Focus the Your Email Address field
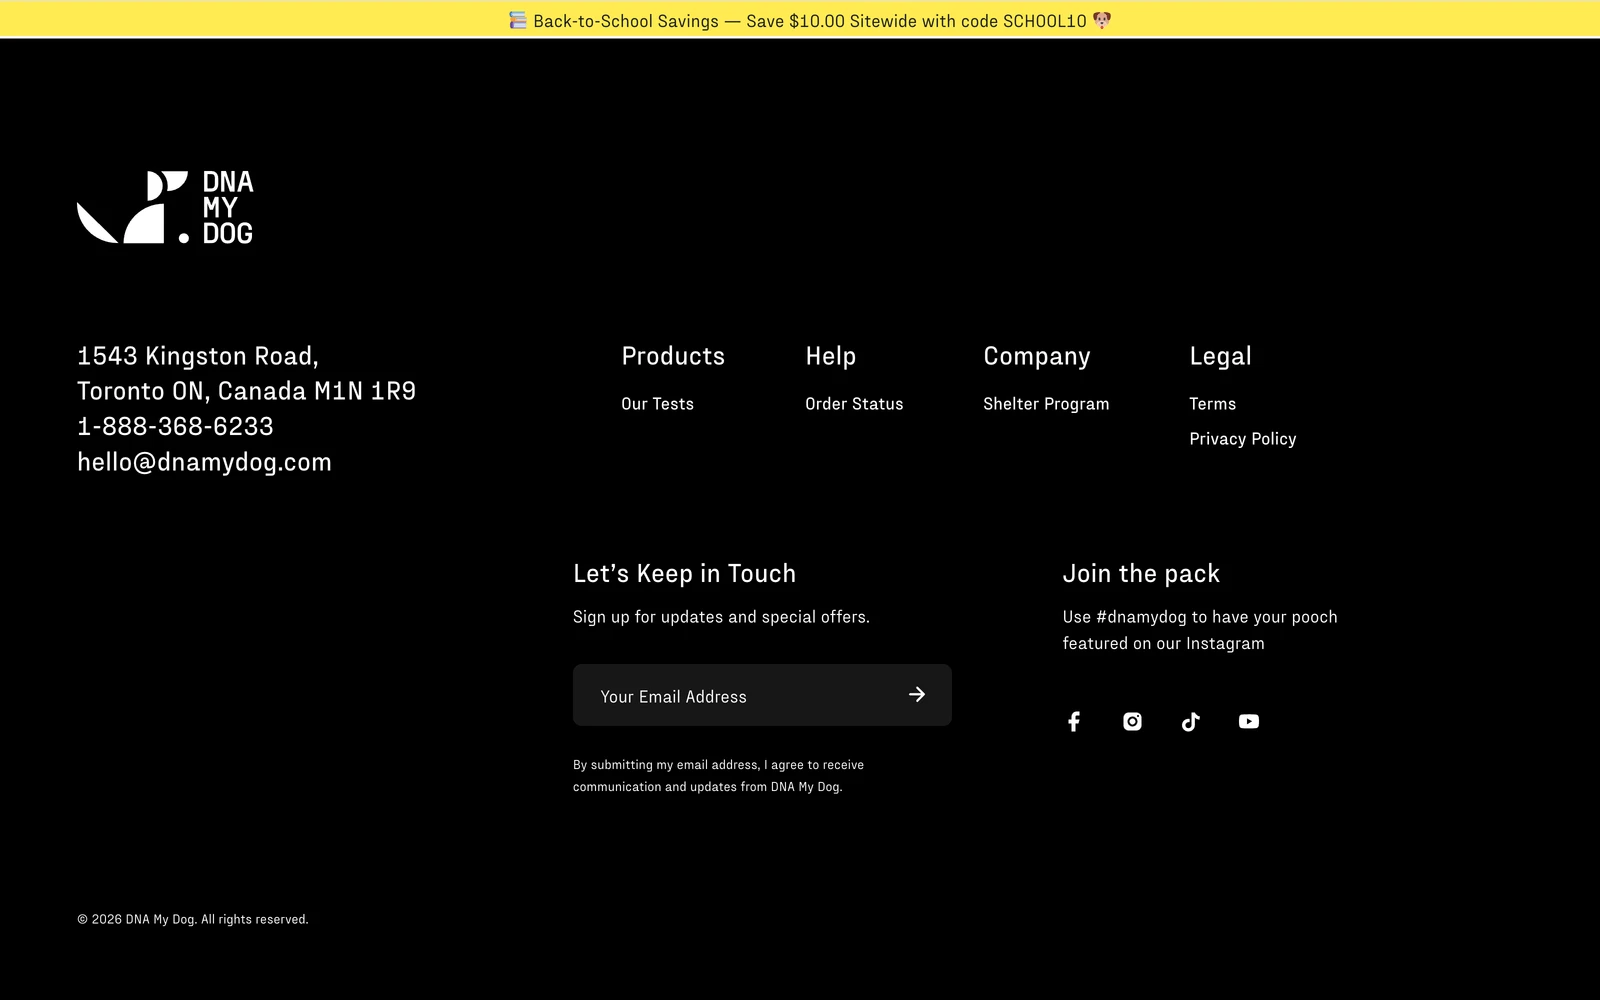This screenshot has height=1000, width=1600. coord(762,695)
